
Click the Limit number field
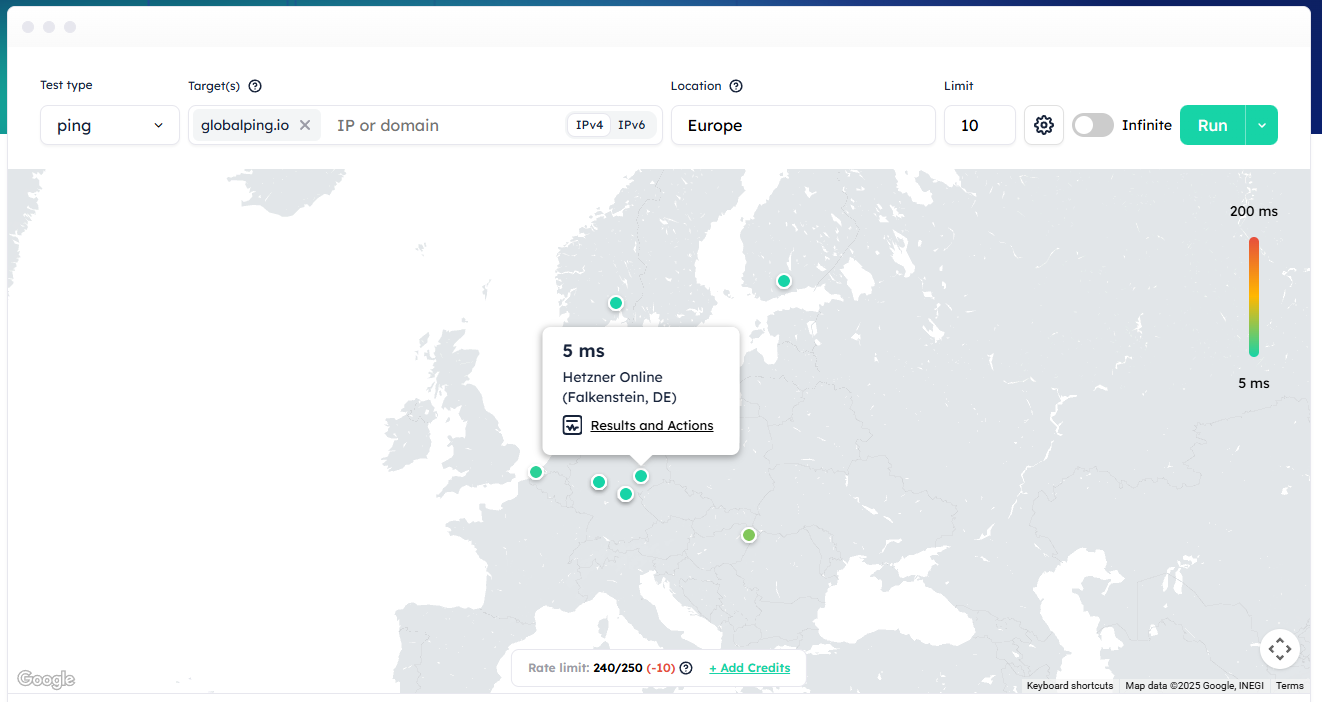979,125
